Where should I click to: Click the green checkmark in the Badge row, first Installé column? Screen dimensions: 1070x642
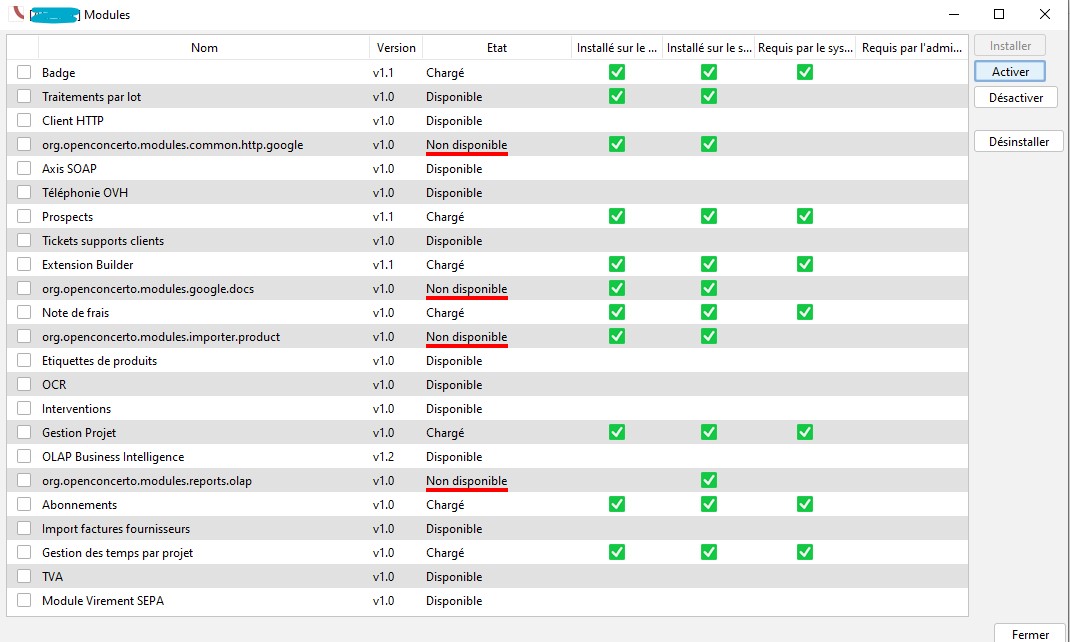point(617,72)
